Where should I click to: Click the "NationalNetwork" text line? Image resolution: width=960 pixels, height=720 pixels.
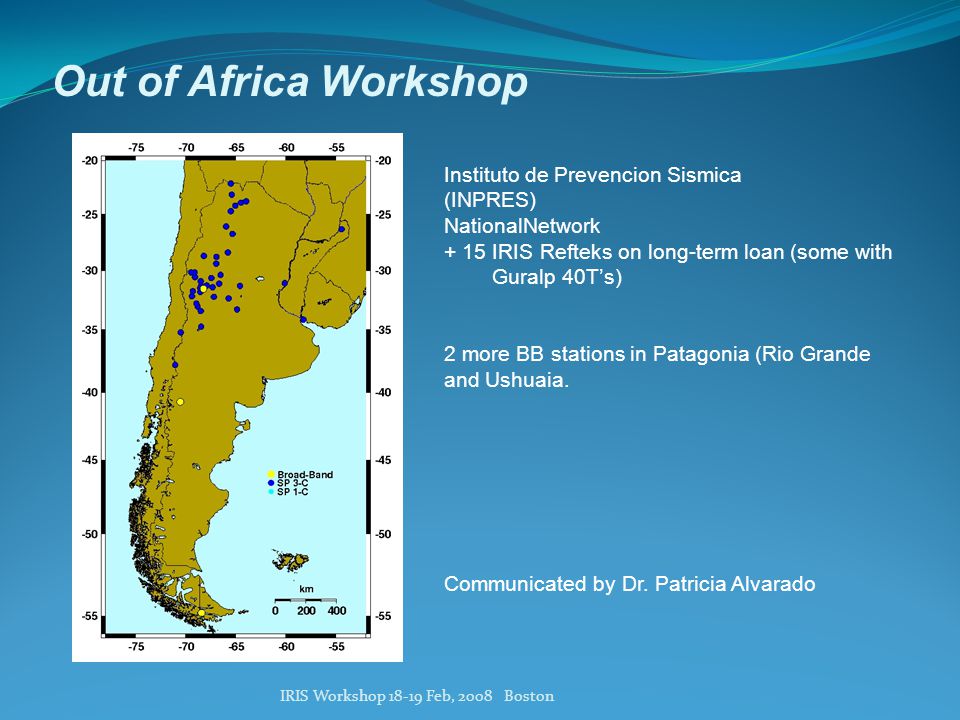[522, 226]
